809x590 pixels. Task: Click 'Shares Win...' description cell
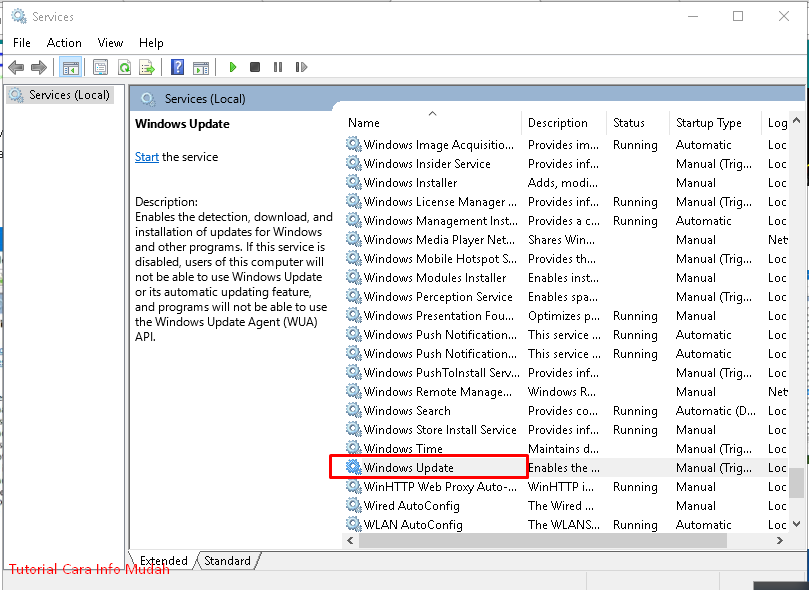561,239
